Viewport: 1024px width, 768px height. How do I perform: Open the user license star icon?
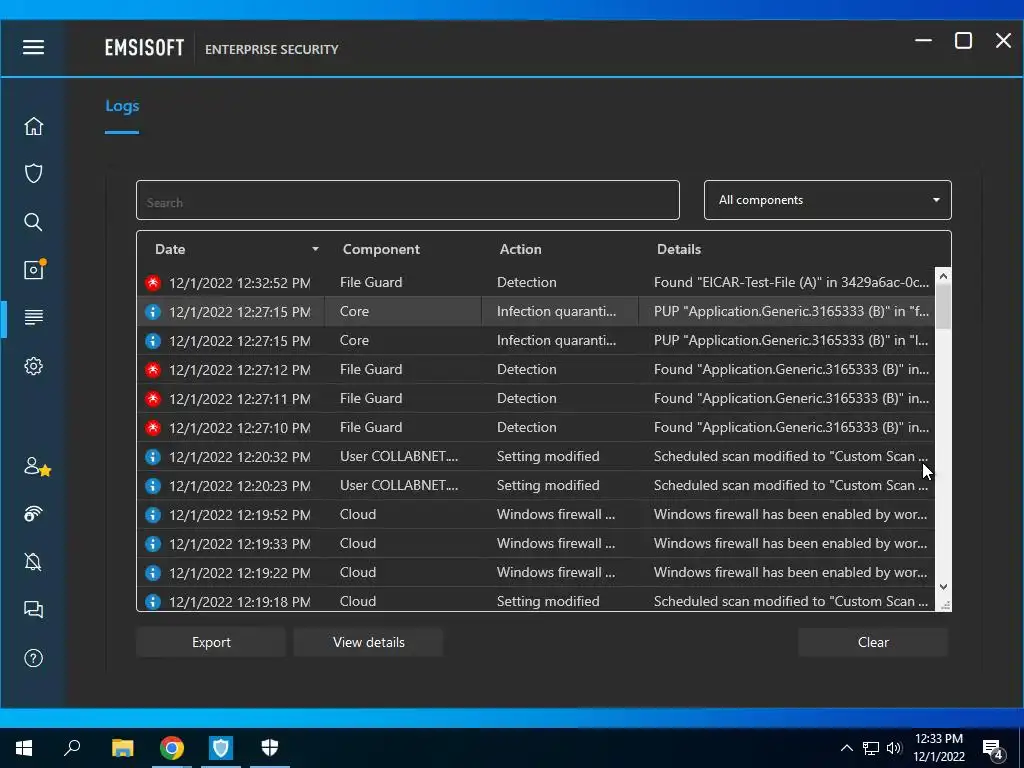[37, 466]
